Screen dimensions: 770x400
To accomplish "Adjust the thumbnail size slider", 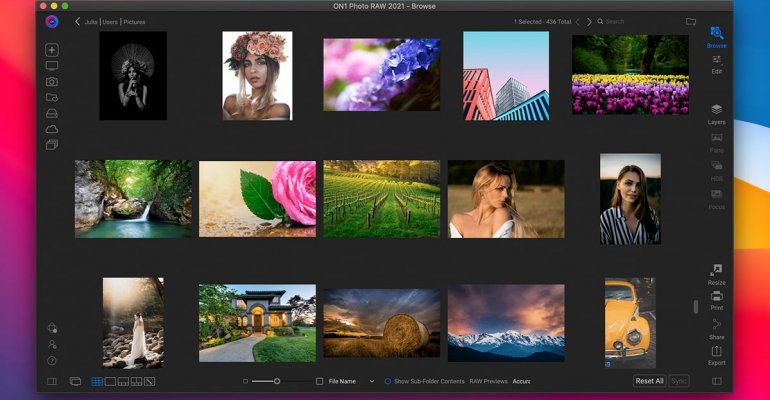I will pyautogui.click(x=277, y=381).
